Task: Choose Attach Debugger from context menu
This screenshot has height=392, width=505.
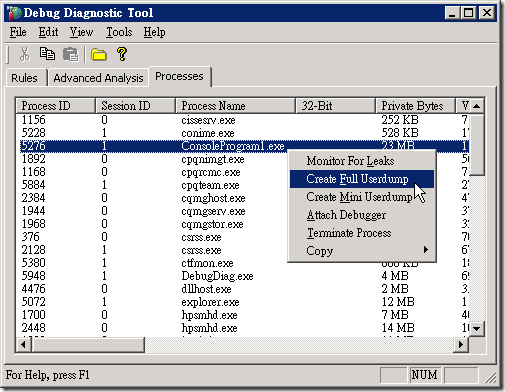Action: coord(362,215)
